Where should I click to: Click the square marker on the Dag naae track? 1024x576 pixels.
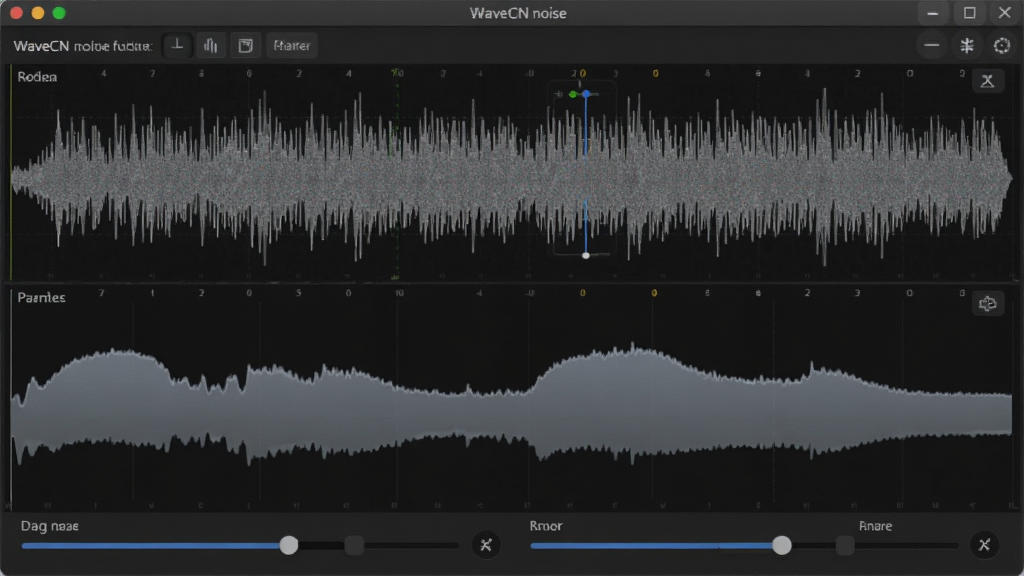354,545
